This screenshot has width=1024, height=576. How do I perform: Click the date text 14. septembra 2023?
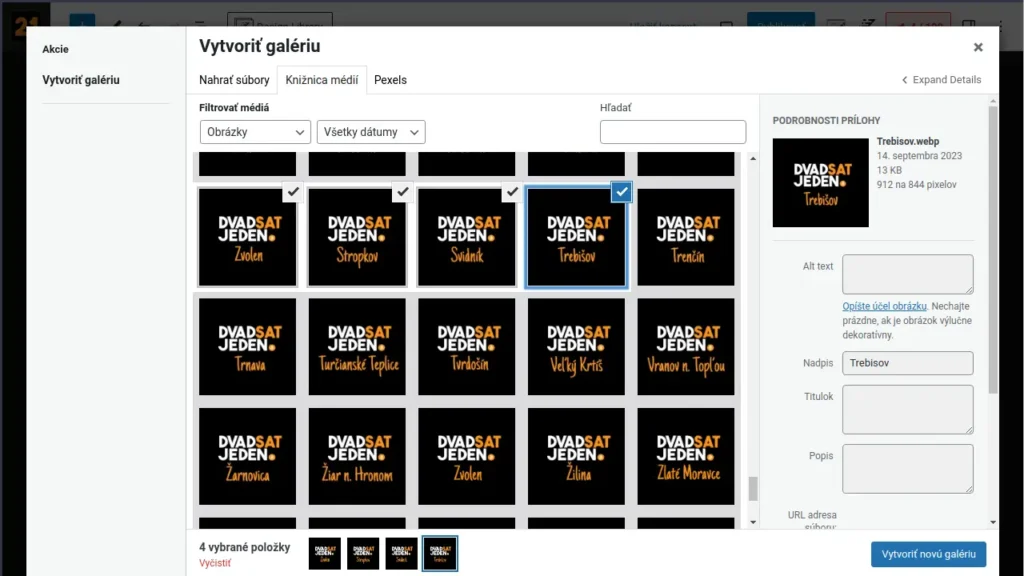919,155
